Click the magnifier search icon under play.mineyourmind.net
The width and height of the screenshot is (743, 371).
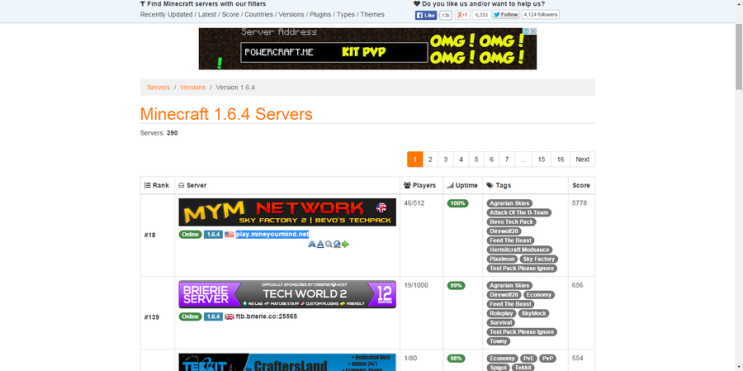coord(328,244)
